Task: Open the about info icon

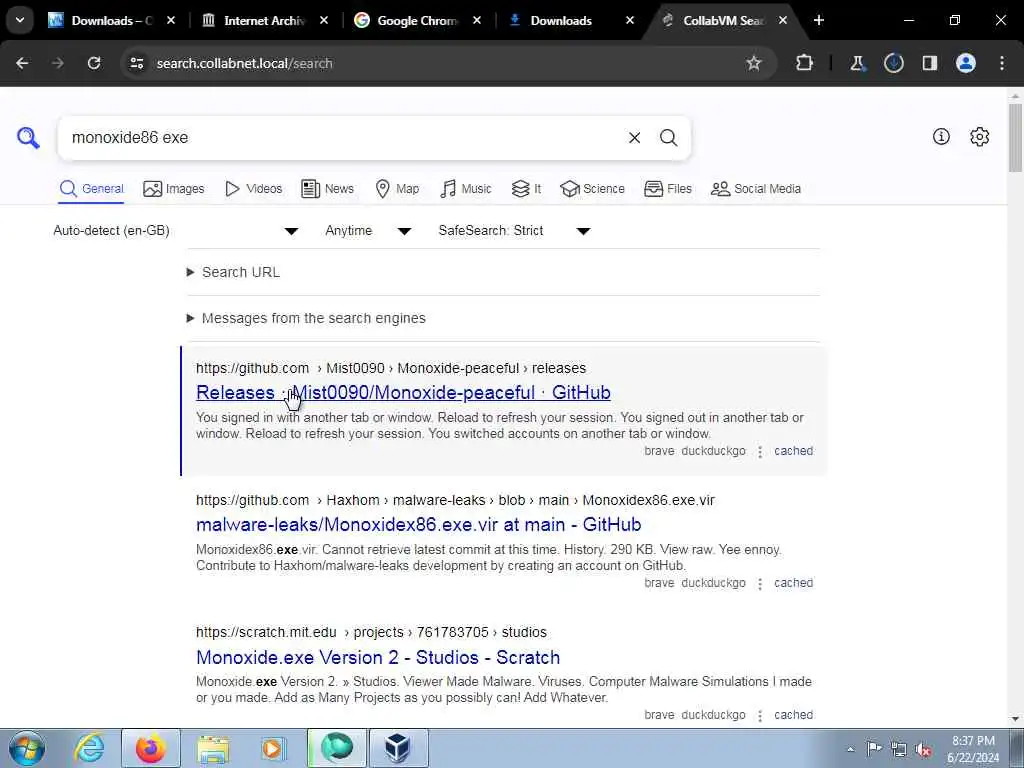Action: pyautogui.click(x=941, y=136)
